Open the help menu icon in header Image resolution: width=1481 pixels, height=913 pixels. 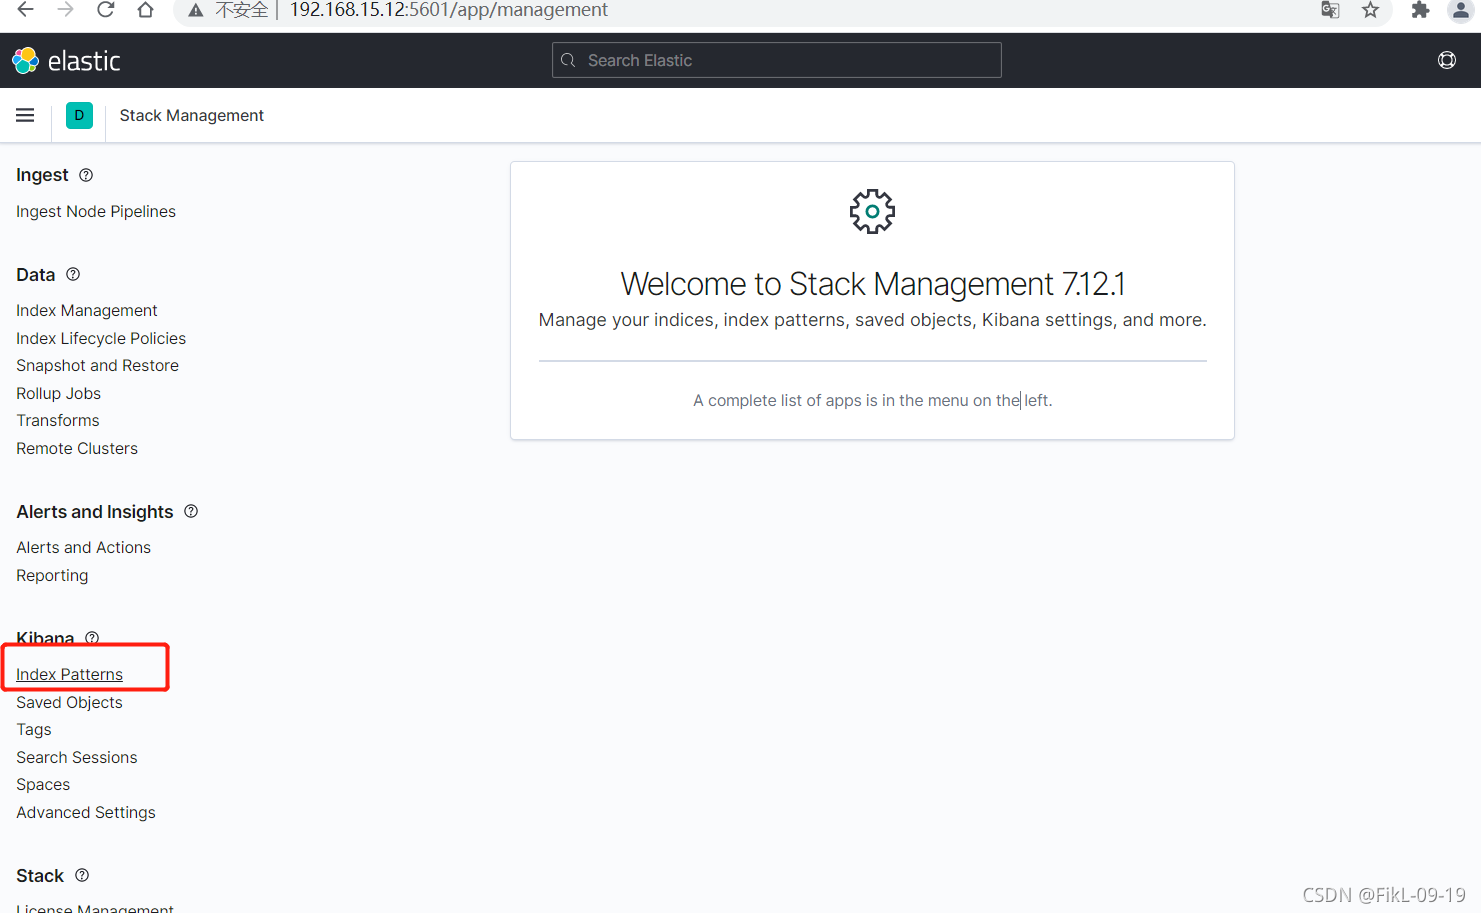point(1447,60)
